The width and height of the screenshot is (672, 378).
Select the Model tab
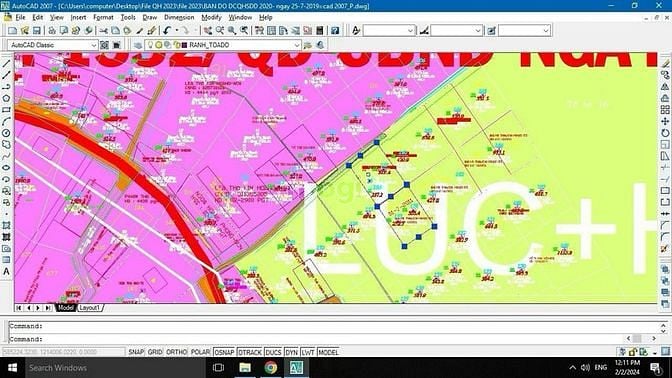click(x=66, y=308)
